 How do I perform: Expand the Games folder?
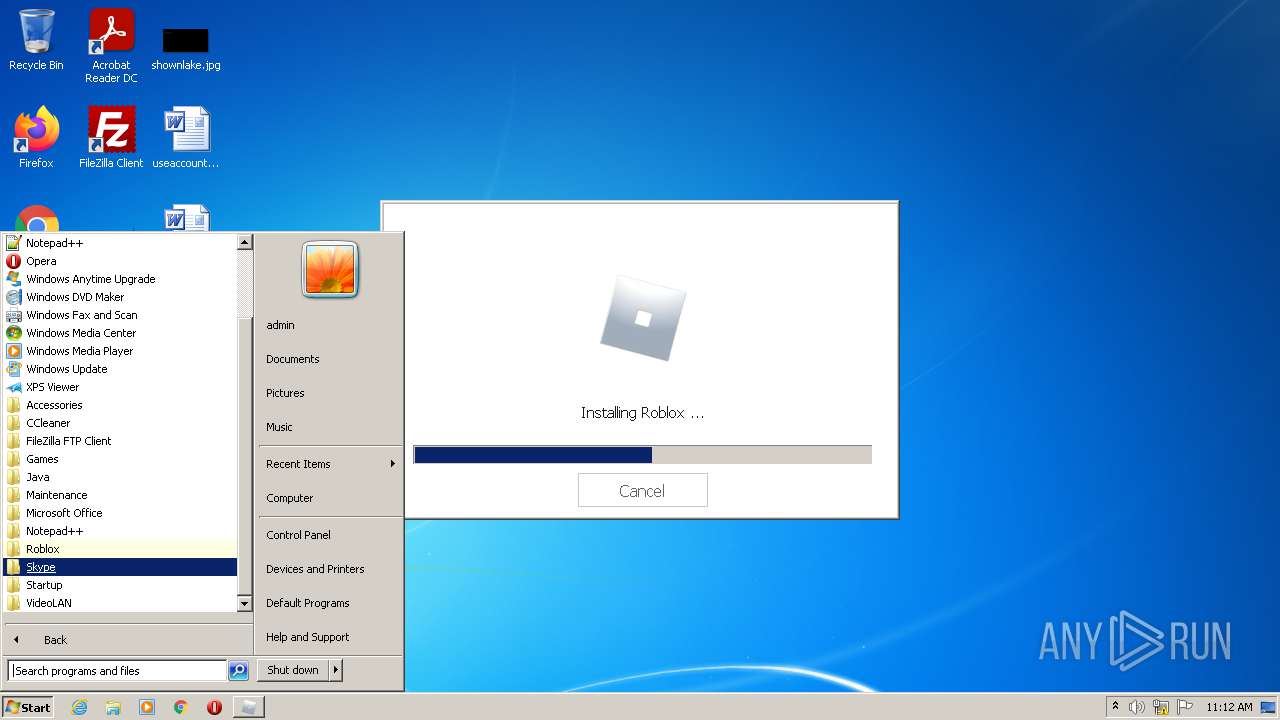coord(120,459)
